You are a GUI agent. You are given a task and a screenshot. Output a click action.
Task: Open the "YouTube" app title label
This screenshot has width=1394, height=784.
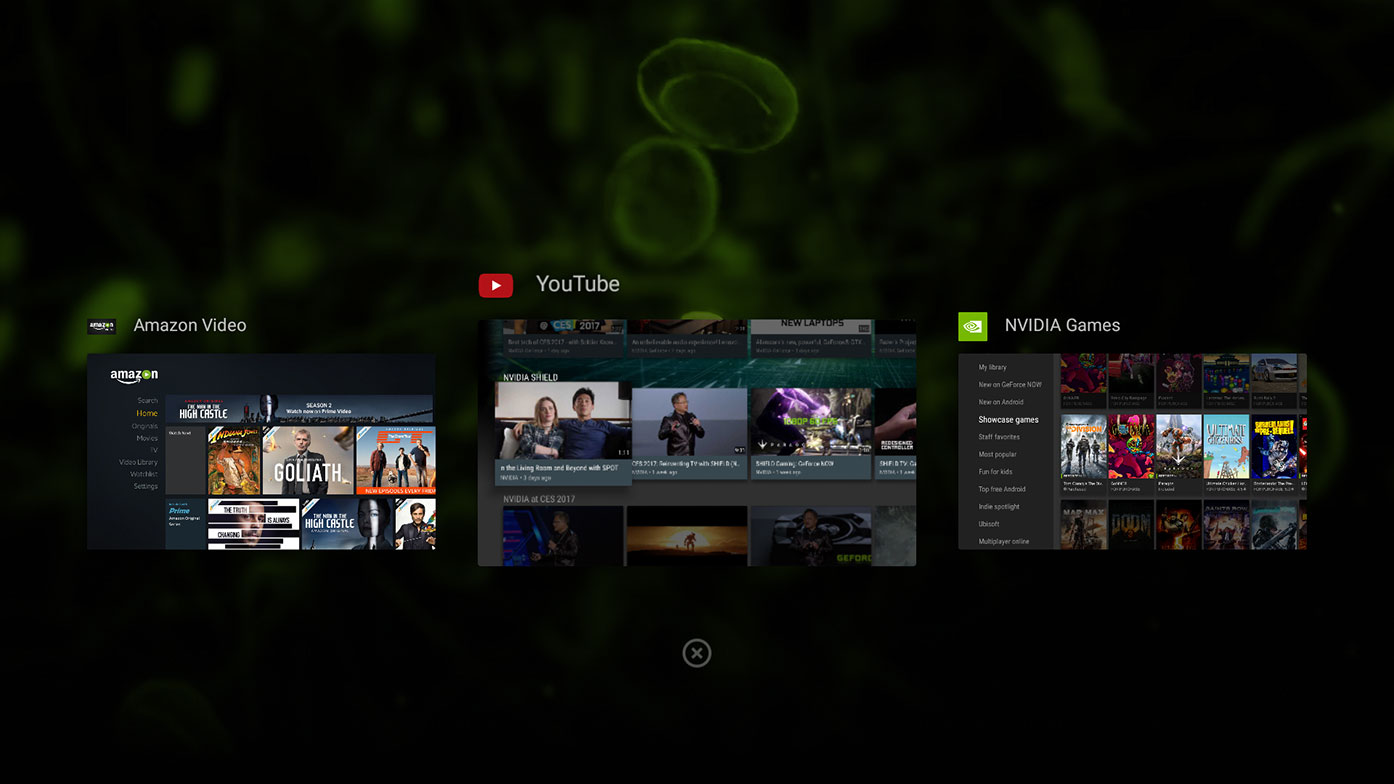pos(577,284)
